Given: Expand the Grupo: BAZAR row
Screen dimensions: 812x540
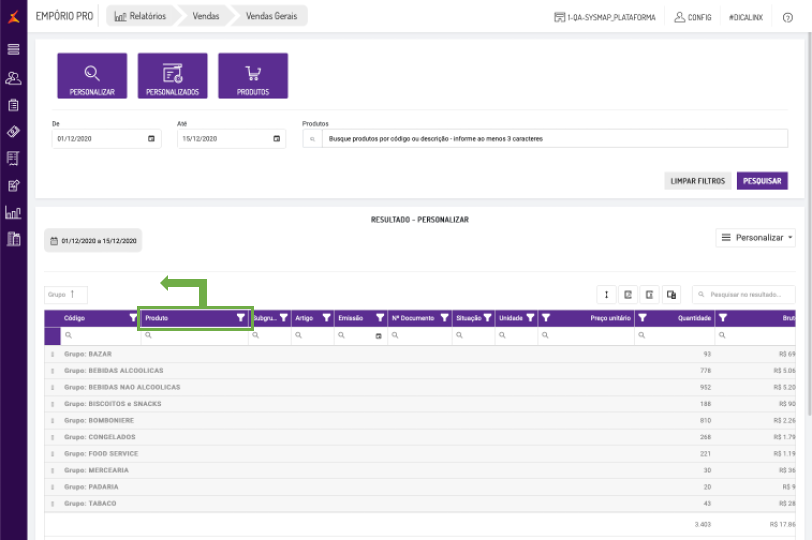Looking at the screenshot, I should pos(53,354).
